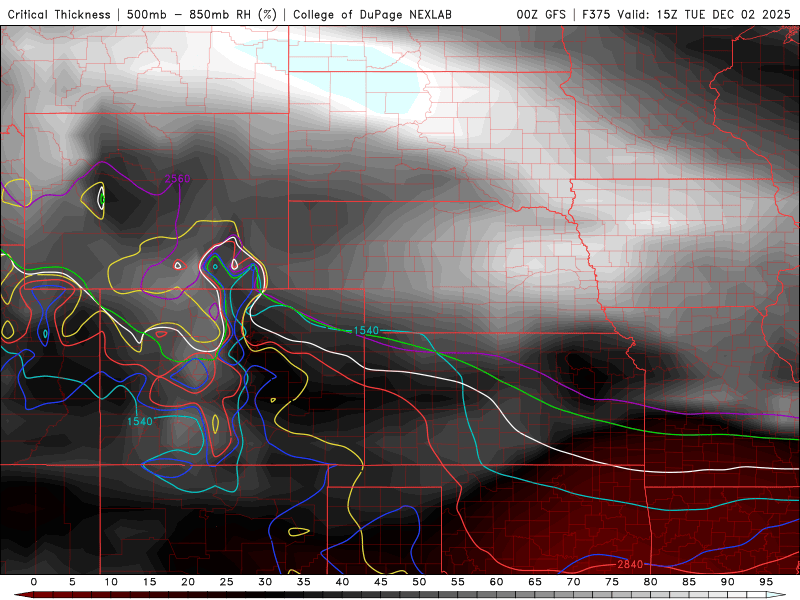Viewport: 800px width, 600px height.
Task: Click the '0' colorbar tick label
Action: pyautogui.click(x=34, y=582)
